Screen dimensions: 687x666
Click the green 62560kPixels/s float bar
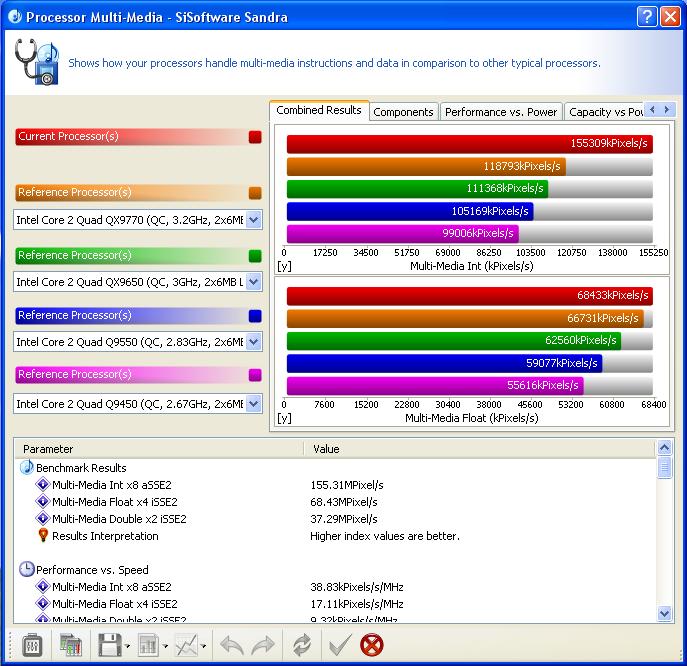click(453, 341)
